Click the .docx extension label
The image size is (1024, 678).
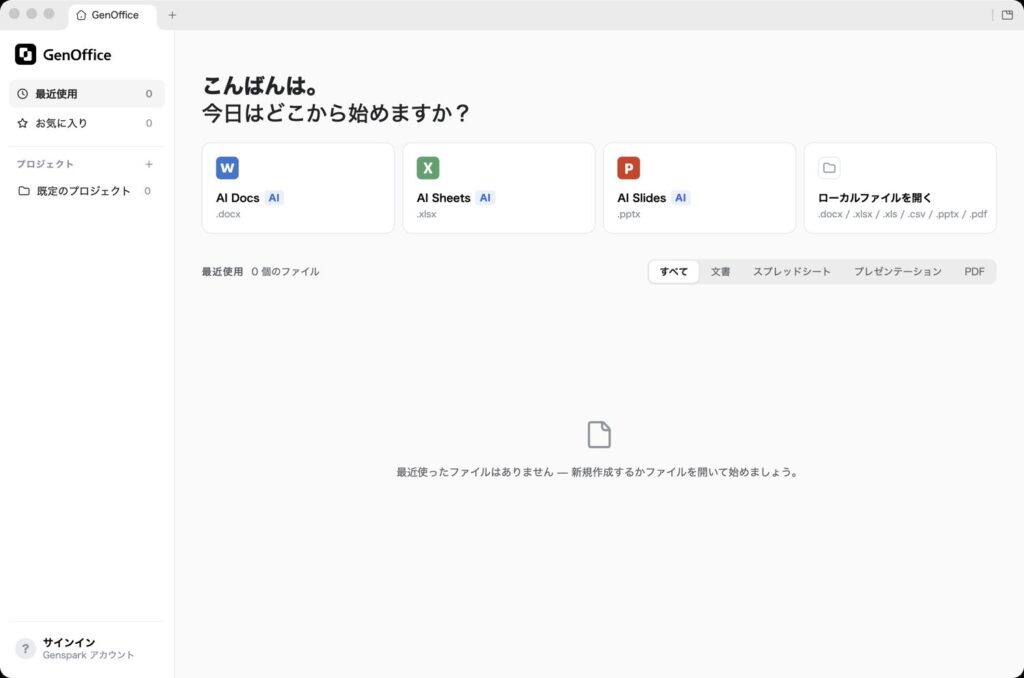(229, 214)
